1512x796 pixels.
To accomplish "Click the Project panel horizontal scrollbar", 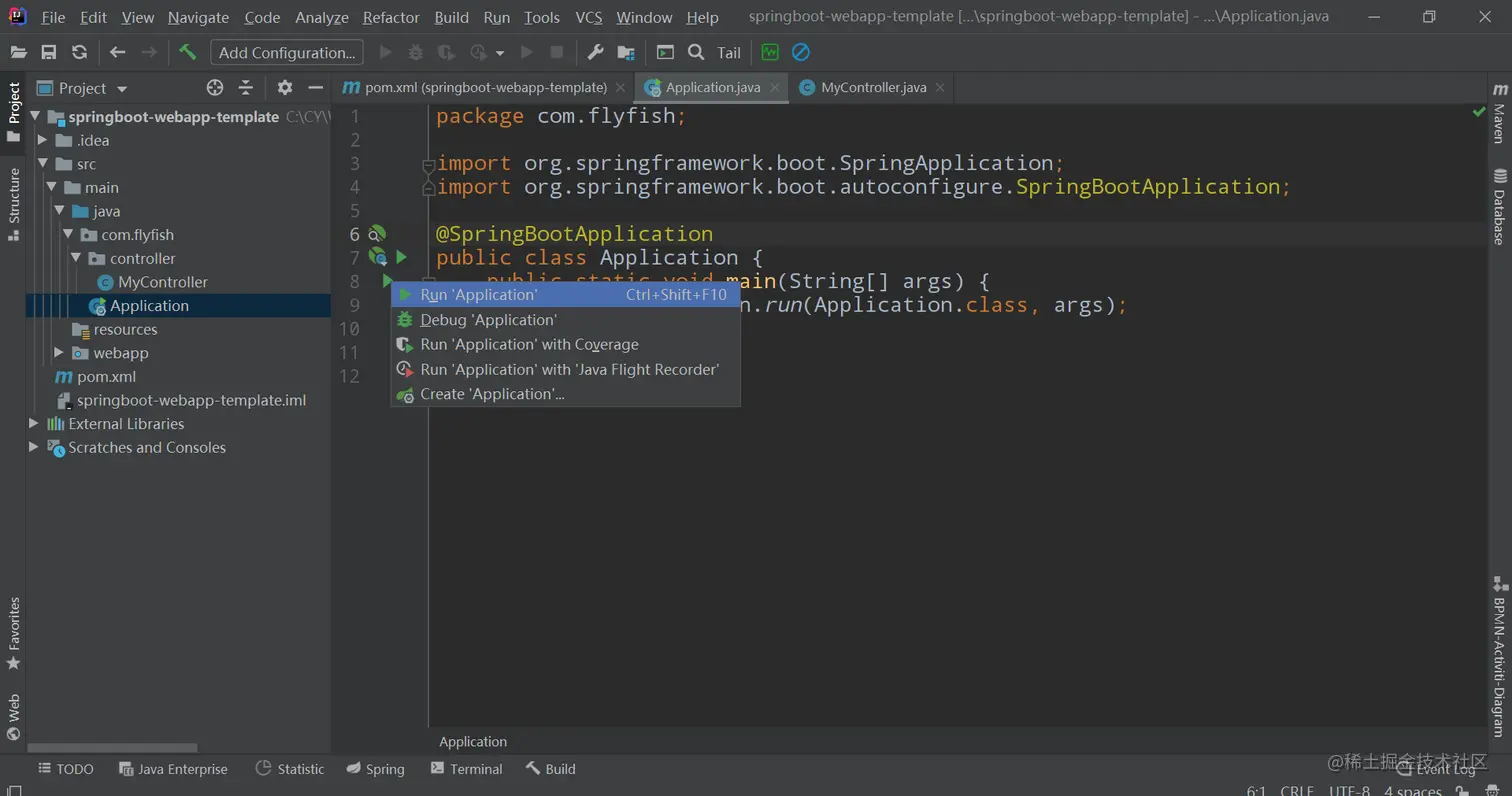I will (112, 747).
